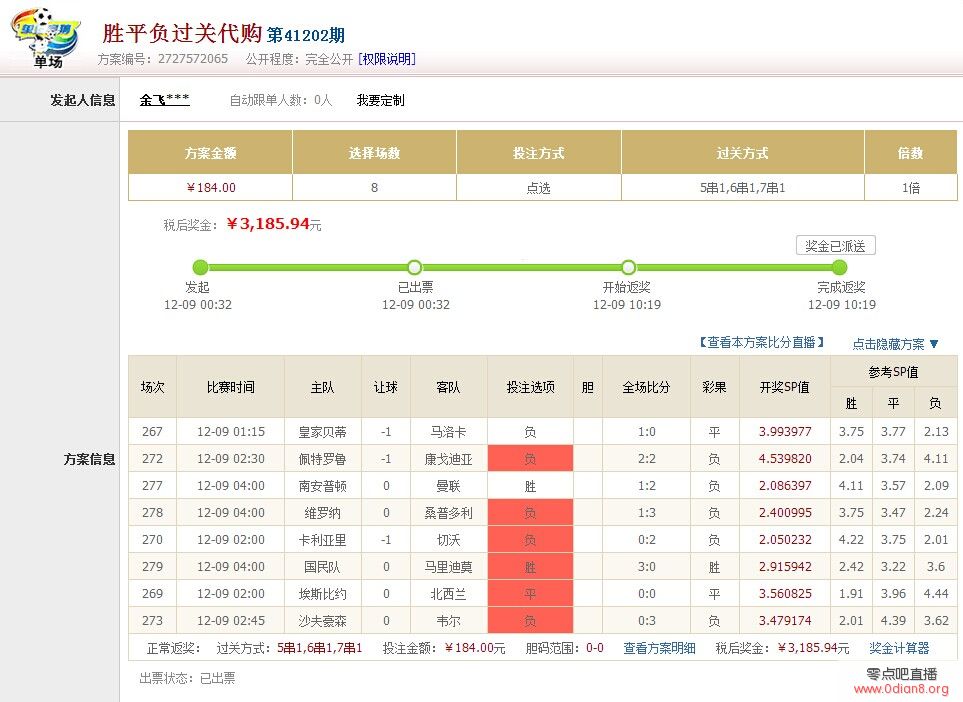
Task: Open initiator 金飞*** profile link
Action: [x=164, y=99]
